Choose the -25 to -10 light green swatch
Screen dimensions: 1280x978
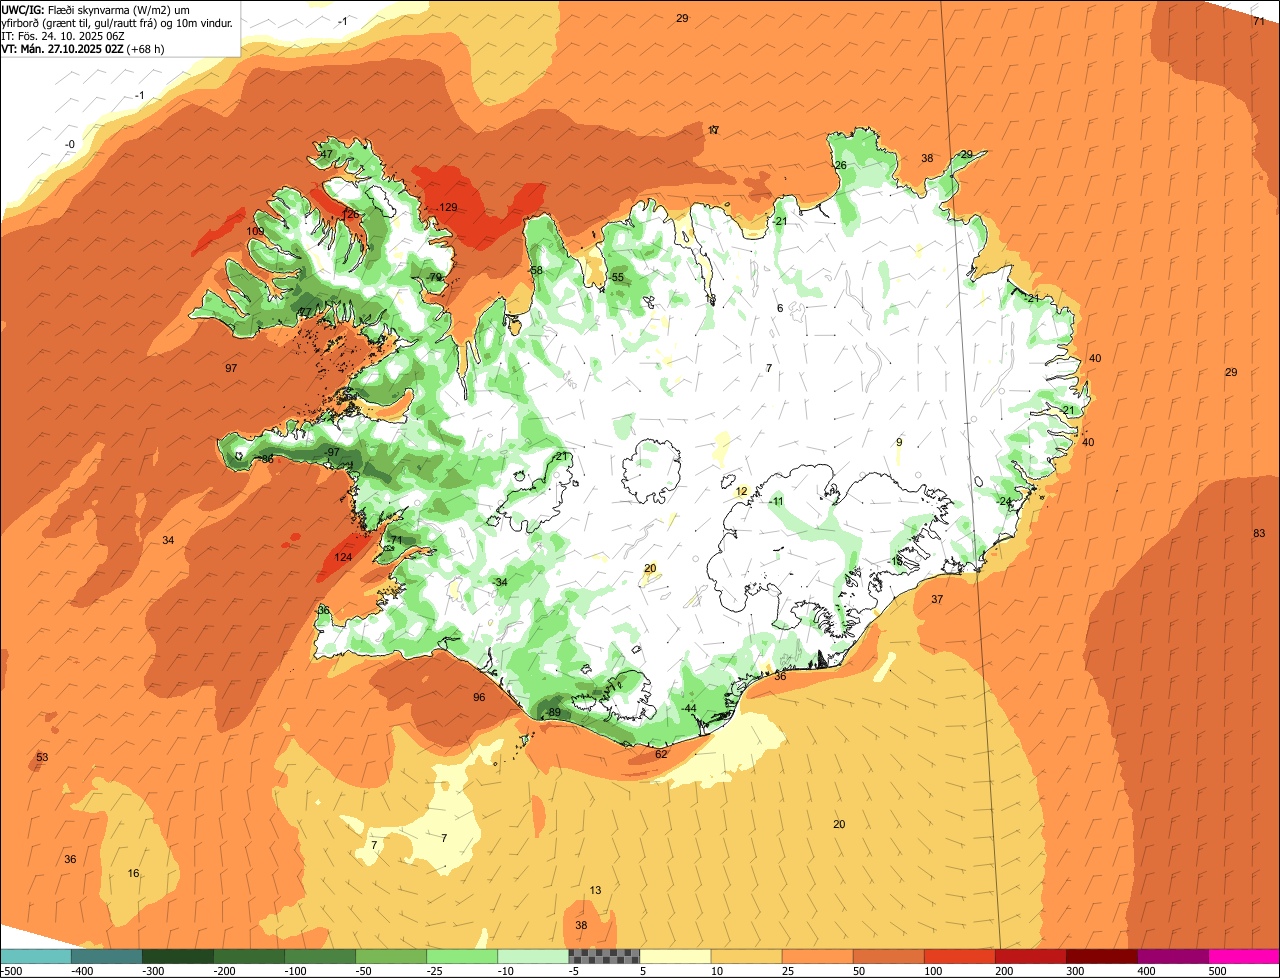[x=462, y=956]
